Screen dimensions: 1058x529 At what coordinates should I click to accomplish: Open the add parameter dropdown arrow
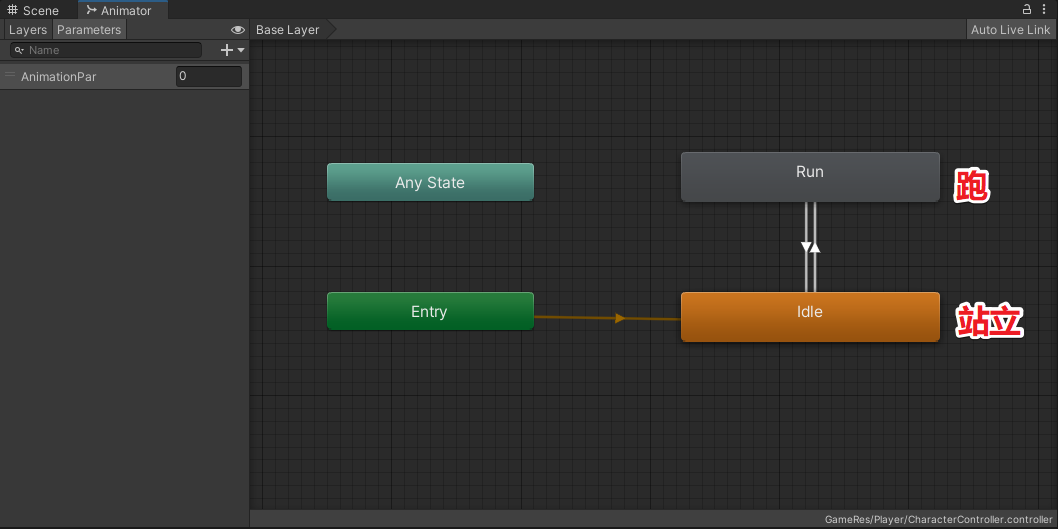(x=241, y=50)
